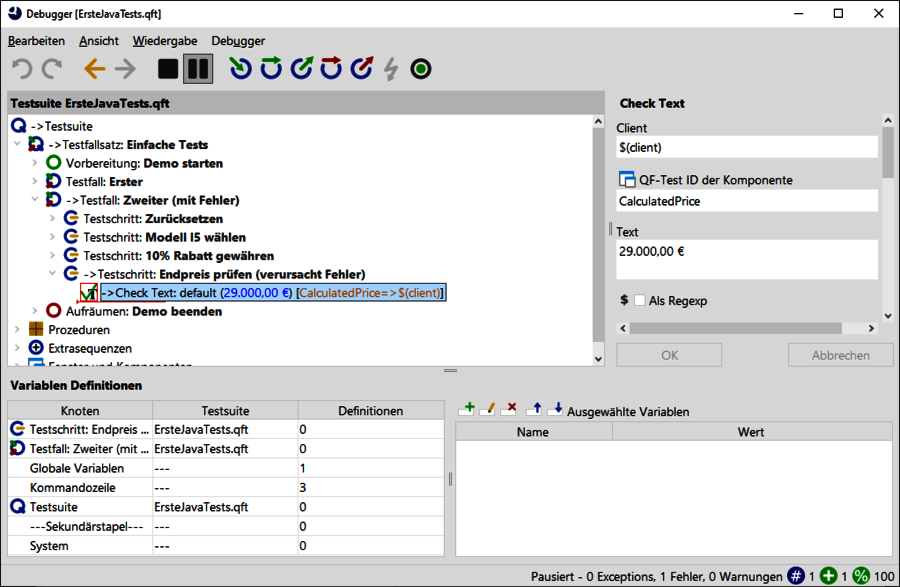
Task: Click the Text field containing 29.000,00 €
Action: 747,259
